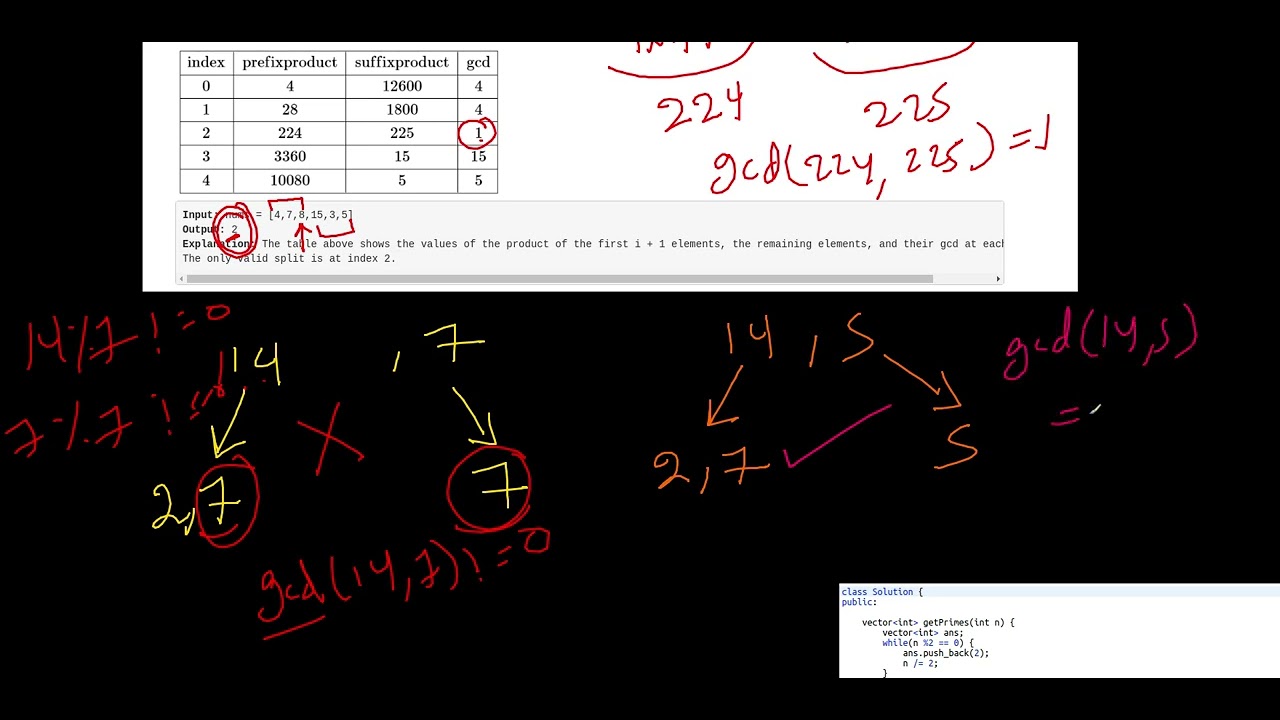Viewport: 1280px width, 720px height.
Task: Click the left scroll arrow of the example box
Action: [x=181, y=279]
